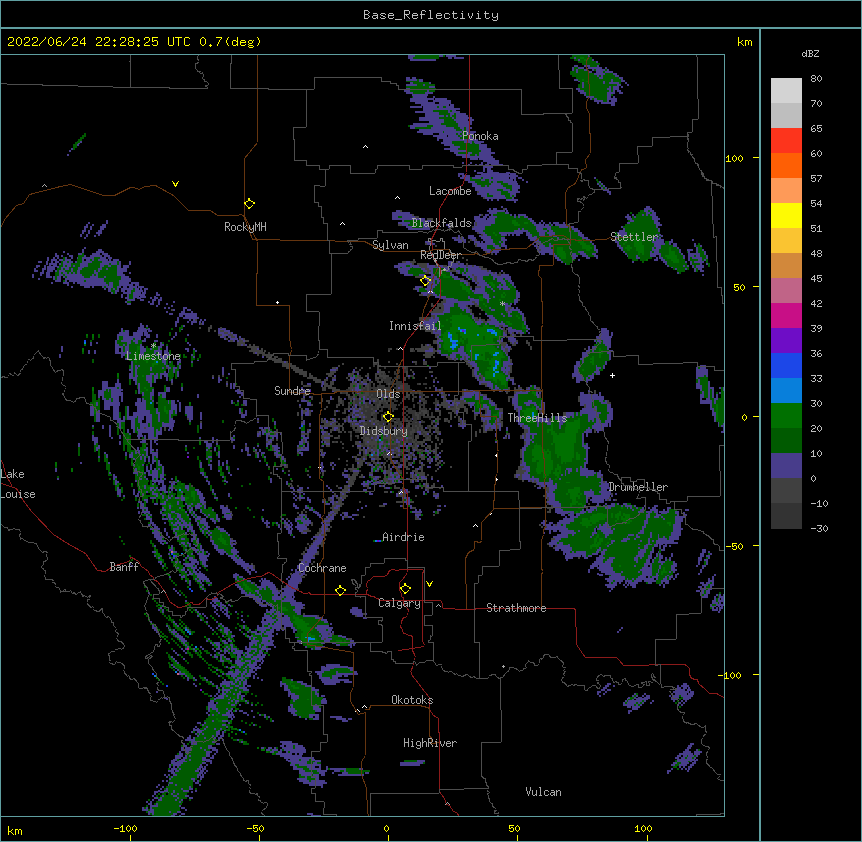
Task: Click the Airdrie label
Action: (404, 537)
